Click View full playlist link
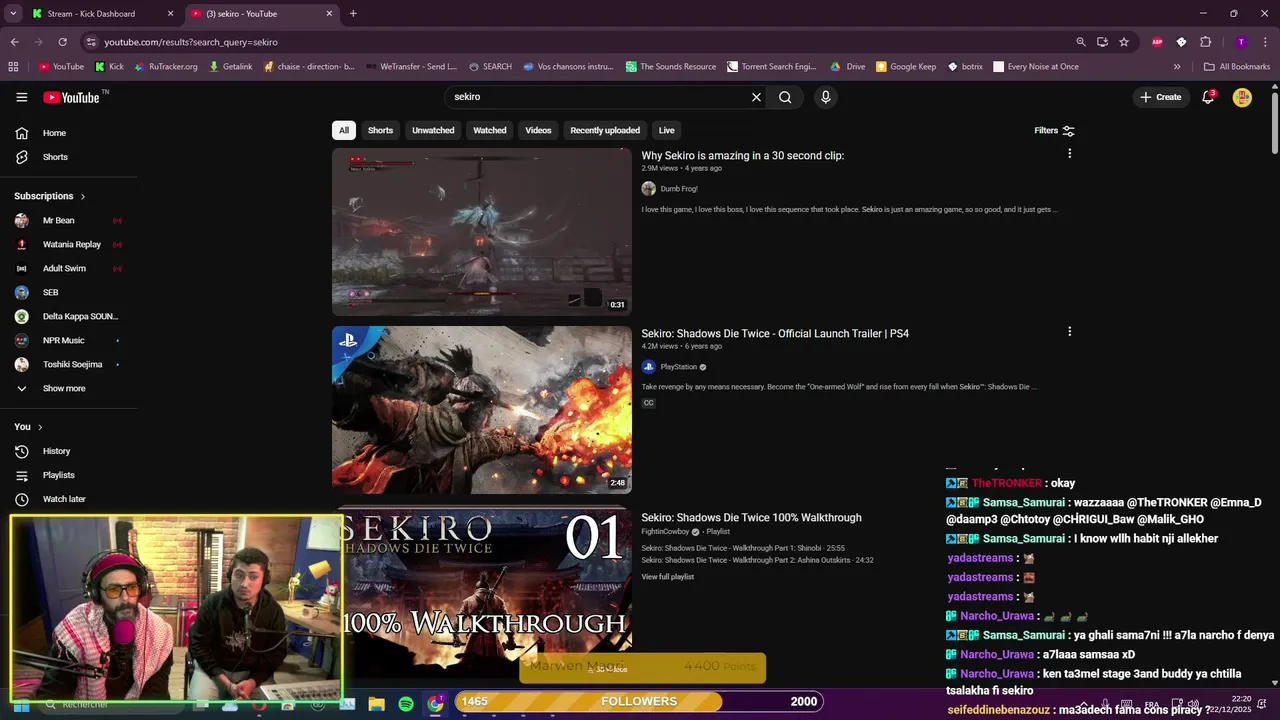The width and height of the screenshot is (1280, 720). click(667, 577)
